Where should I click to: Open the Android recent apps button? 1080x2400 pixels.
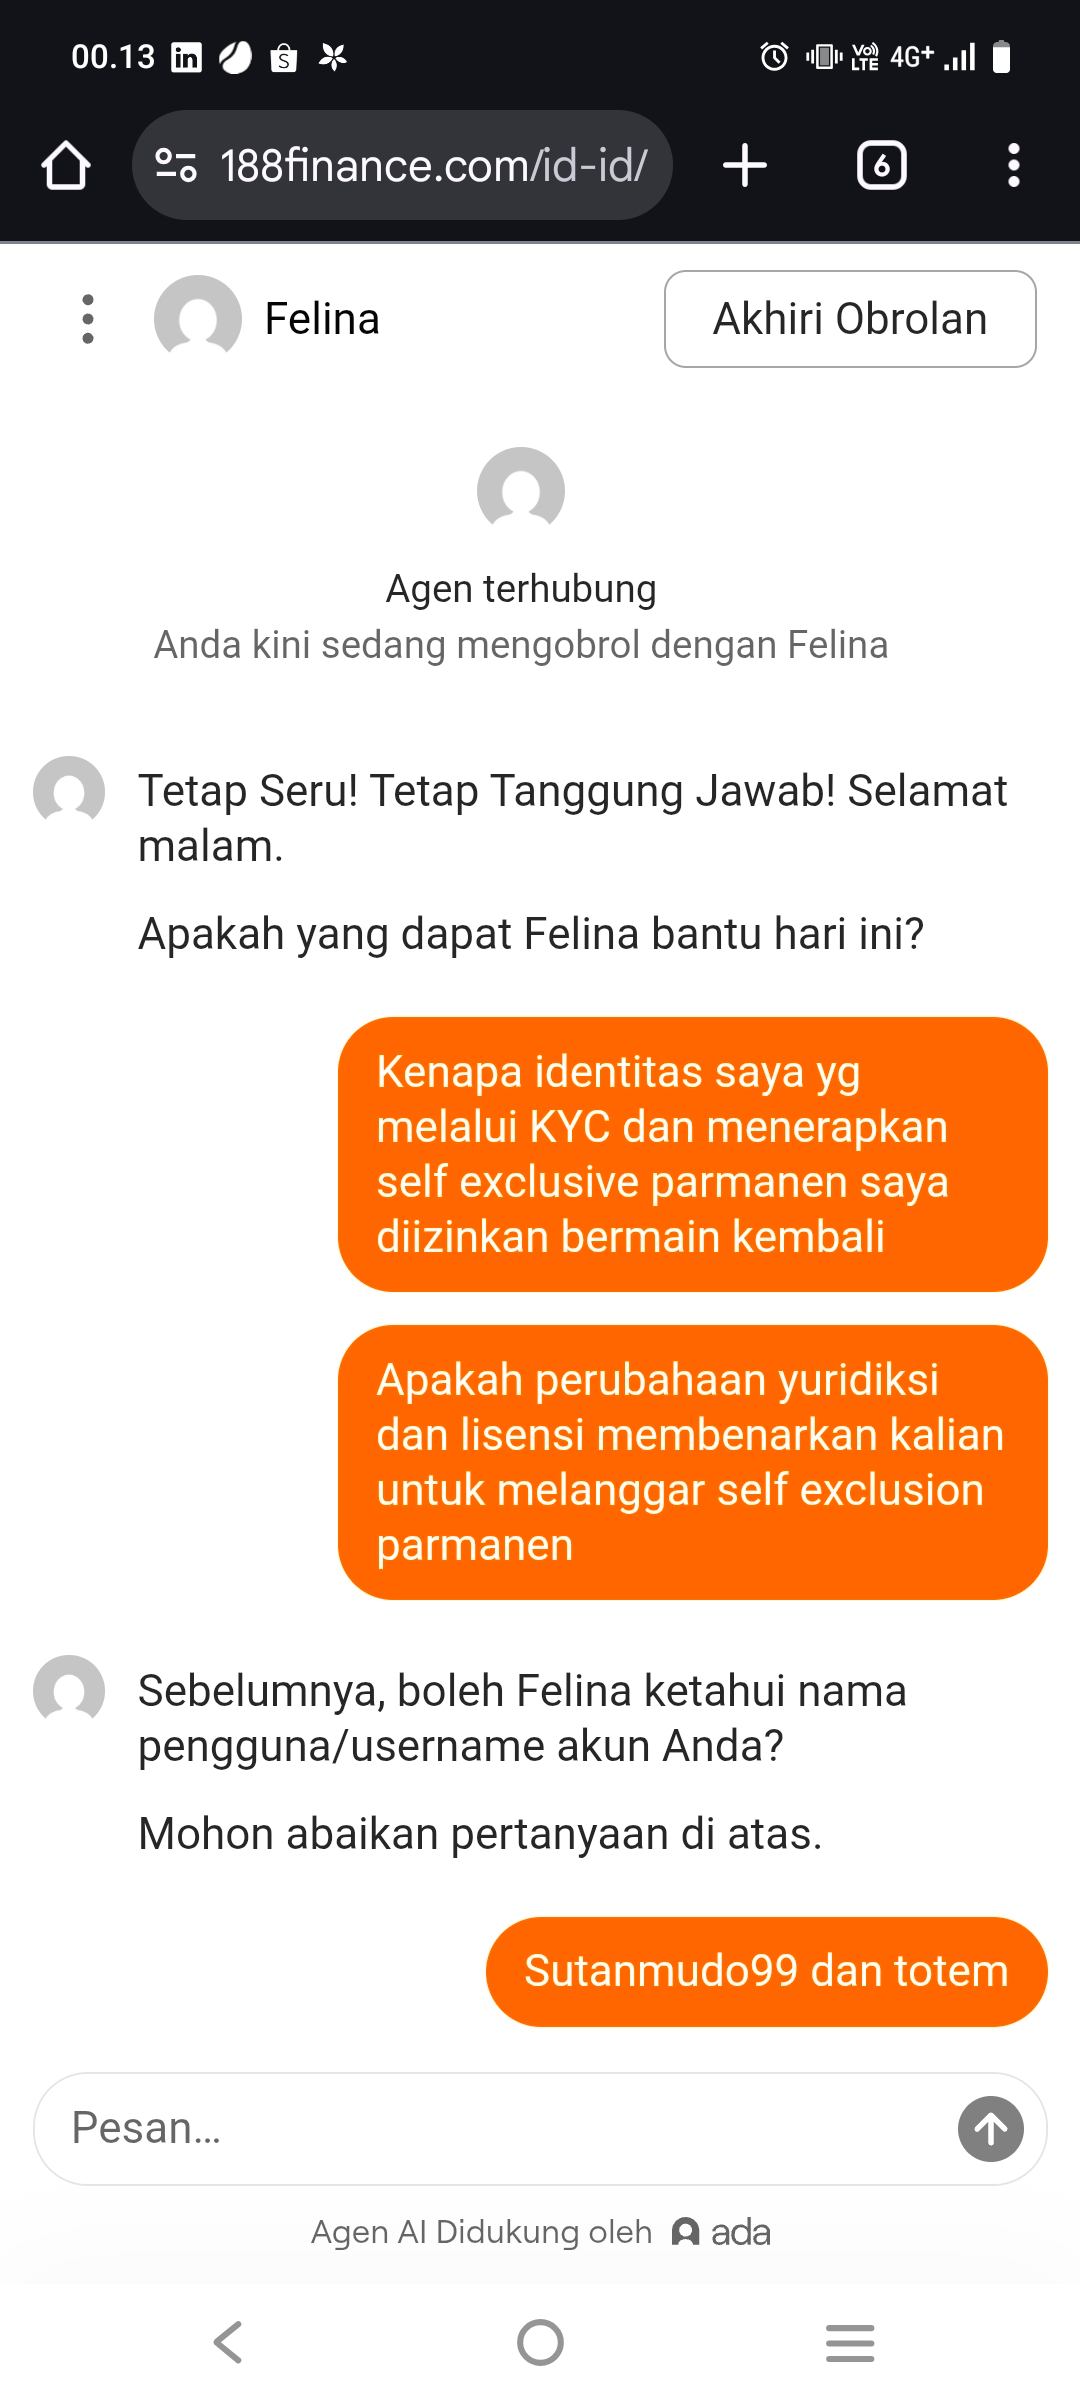850,2342
